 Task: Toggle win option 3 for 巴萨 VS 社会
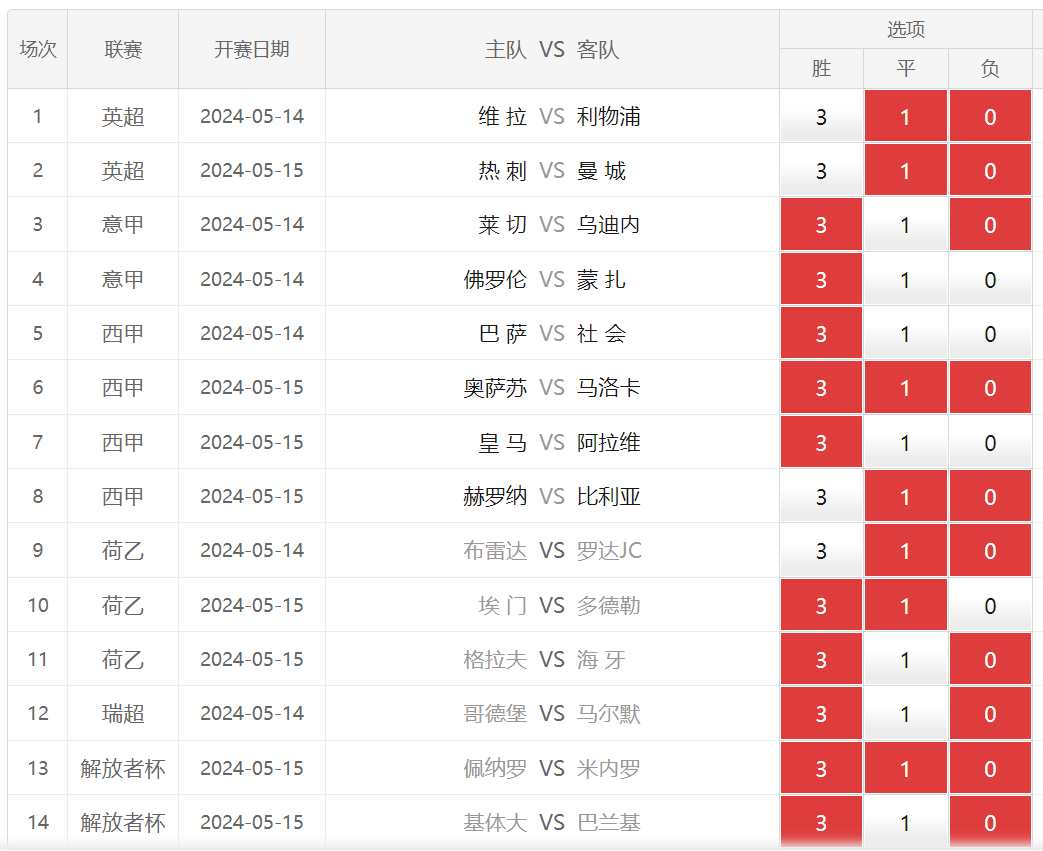821,333
